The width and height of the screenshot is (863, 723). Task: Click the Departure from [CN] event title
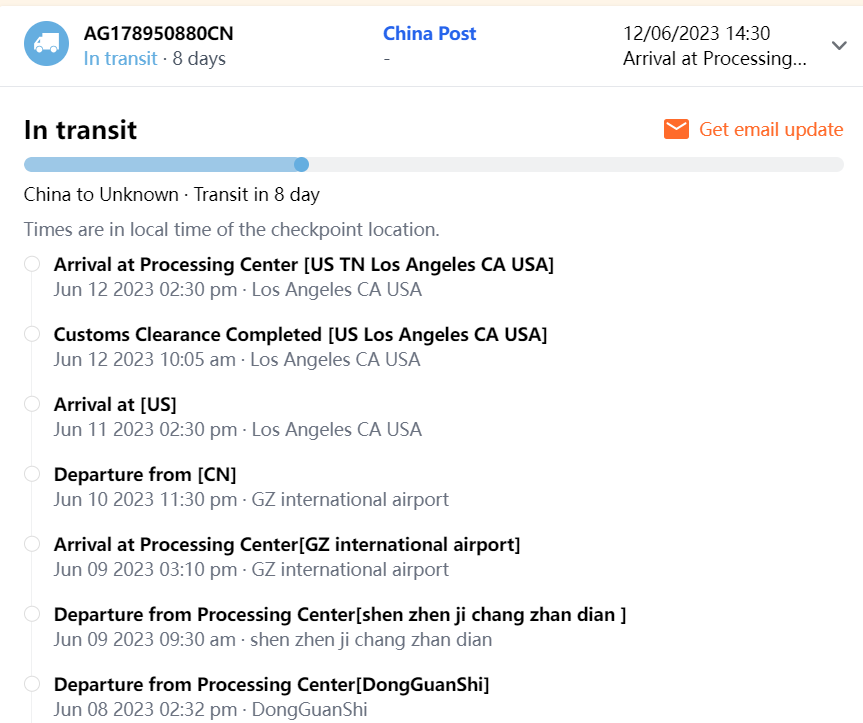click(145, 474)
